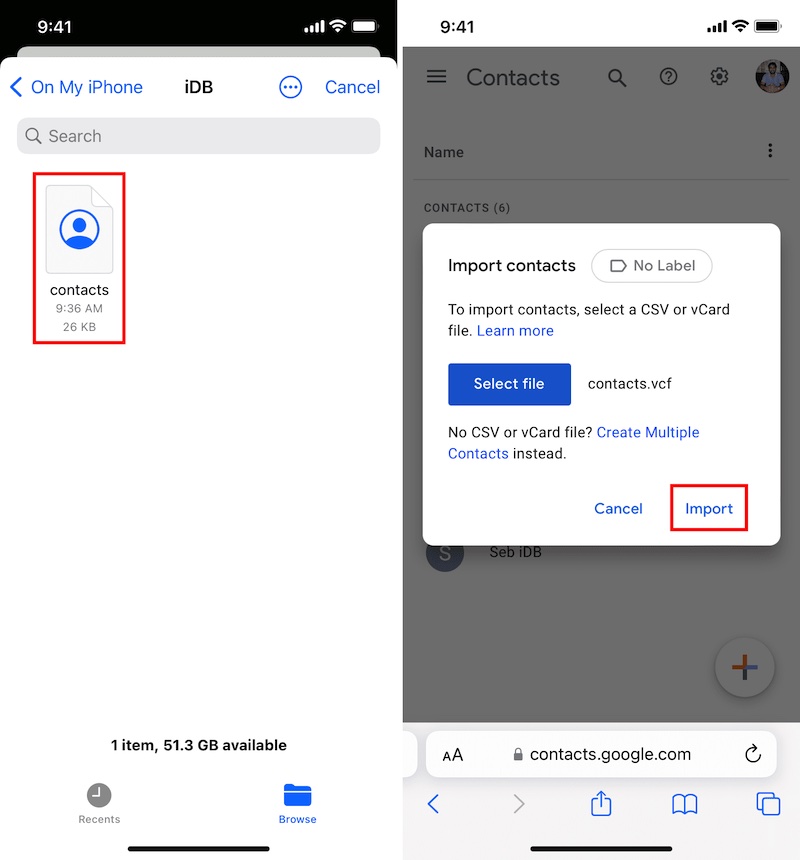Tap the search magnifier icon in Contacts
The width and height of the screenshot is (800, 860).
coord(617,77)
